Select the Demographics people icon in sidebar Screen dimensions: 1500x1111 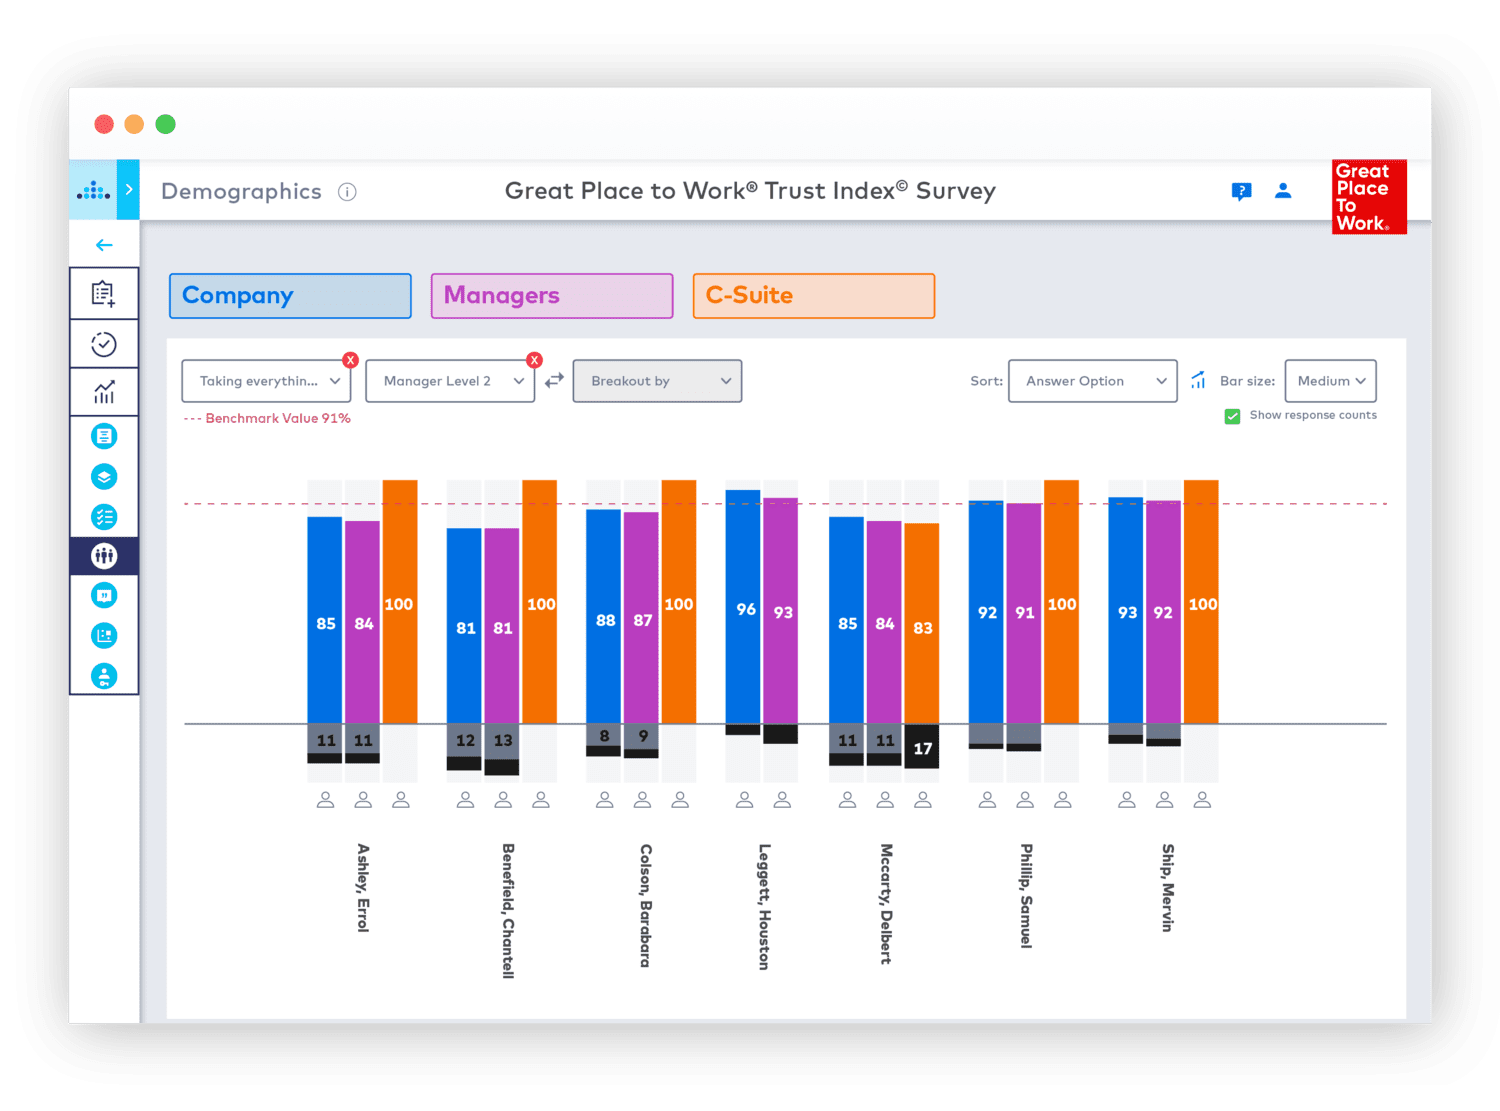click(x=104, y=556)
